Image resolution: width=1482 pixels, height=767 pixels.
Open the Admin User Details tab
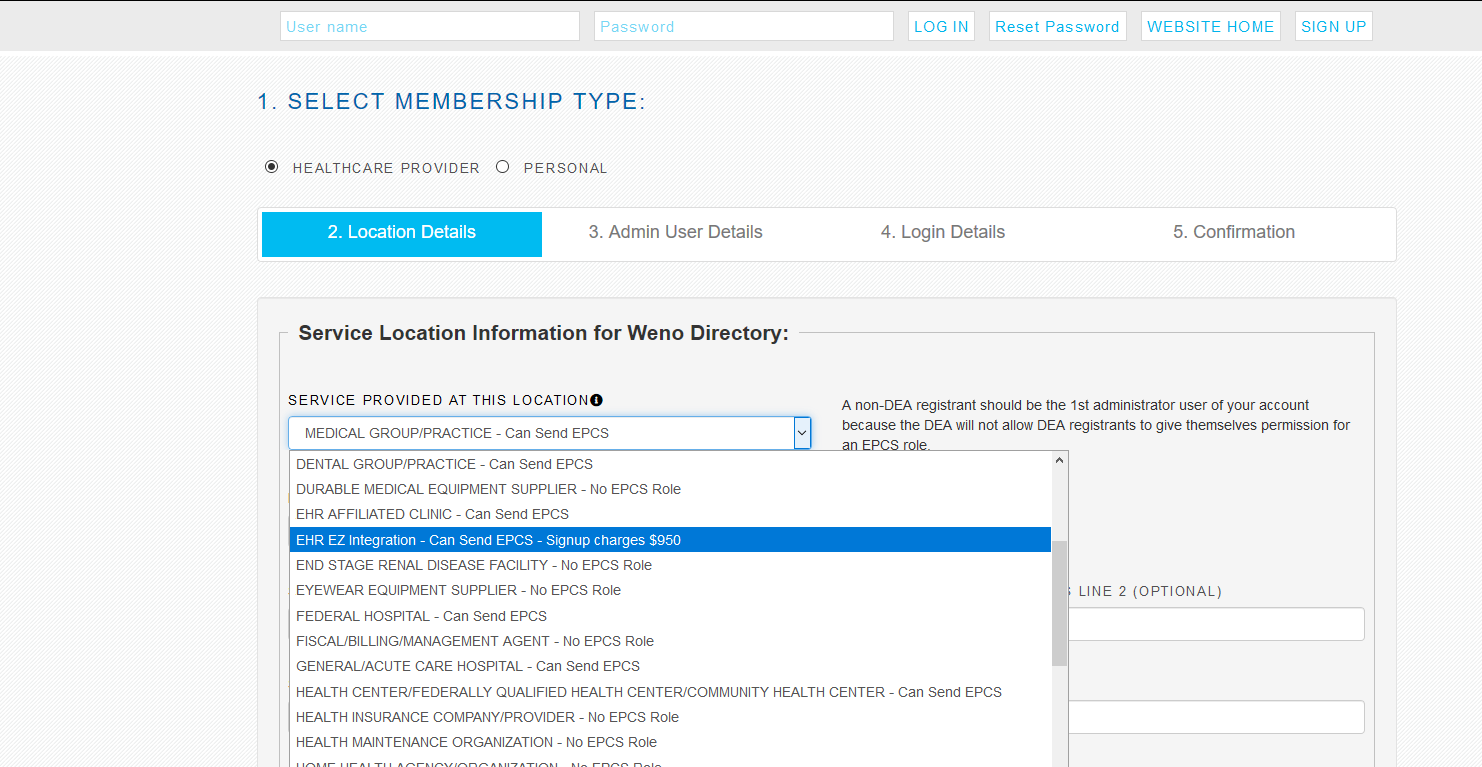click(x=676, y=232)
